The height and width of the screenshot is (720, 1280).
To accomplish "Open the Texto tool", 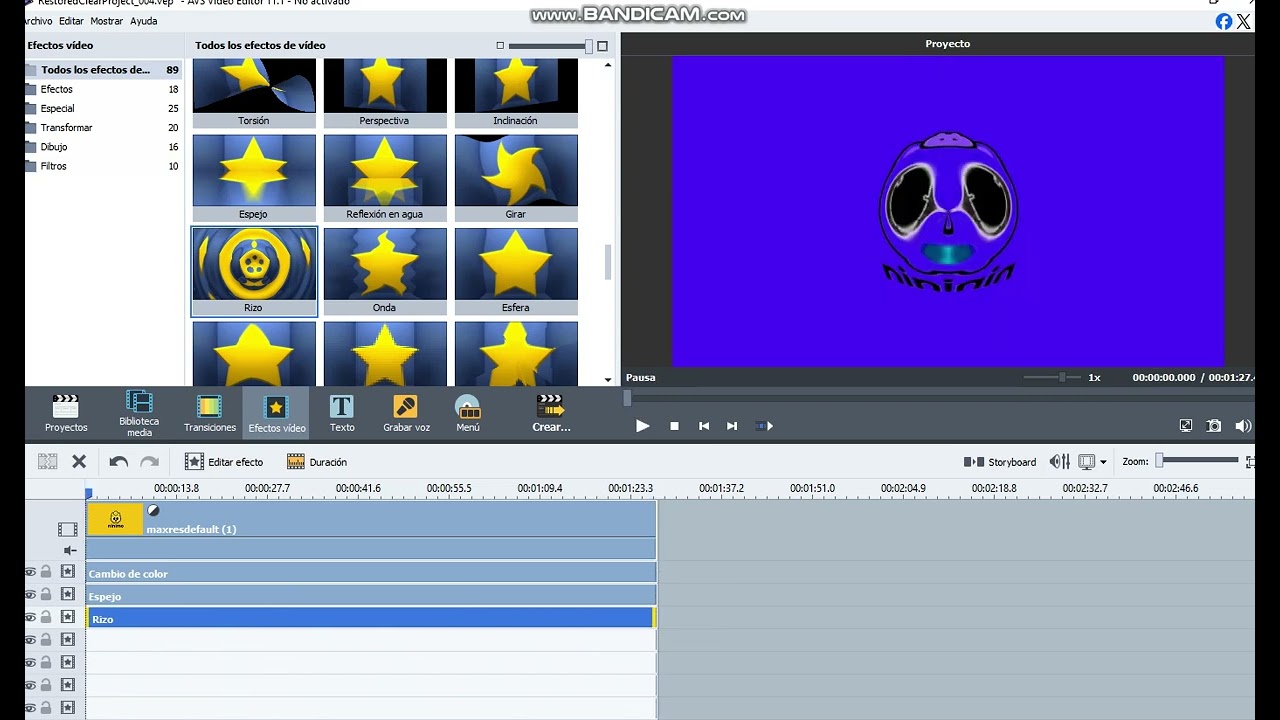I will 342,413.
